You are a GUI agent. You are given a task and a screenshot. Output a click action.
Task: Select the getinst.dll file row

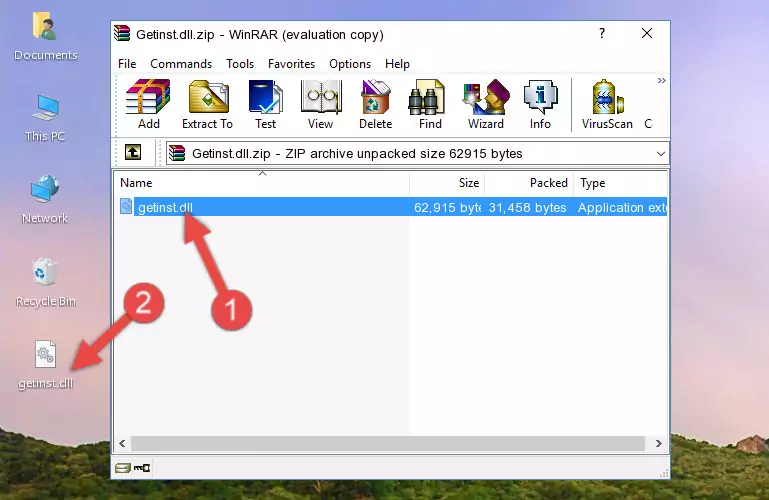(391, 207)
